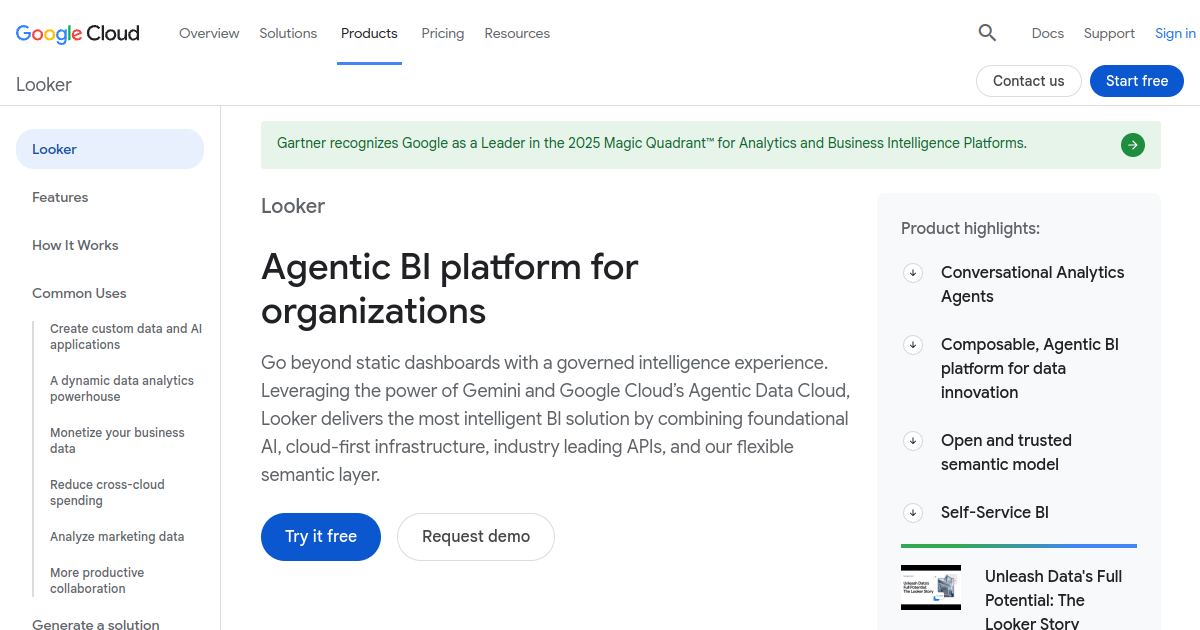1200x630 pixels.
Task: Select Features in the left sidebar
Action: click(x=60, y=197)
